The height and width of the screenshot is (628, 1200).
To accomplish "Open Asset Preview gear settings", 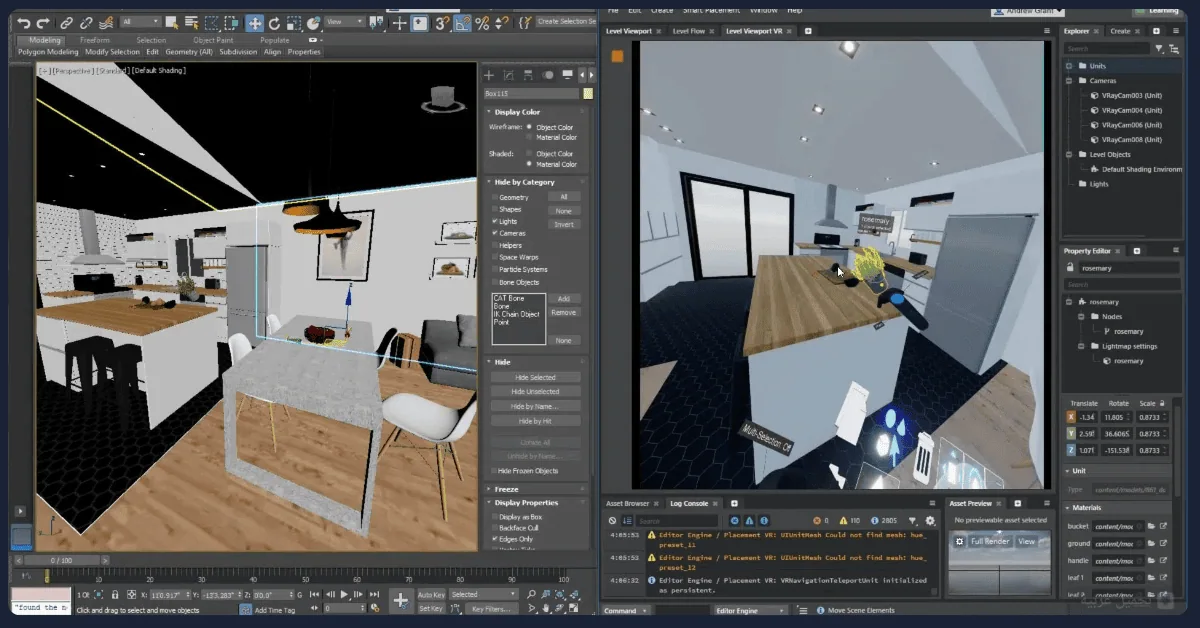I will tap(959, 541).
